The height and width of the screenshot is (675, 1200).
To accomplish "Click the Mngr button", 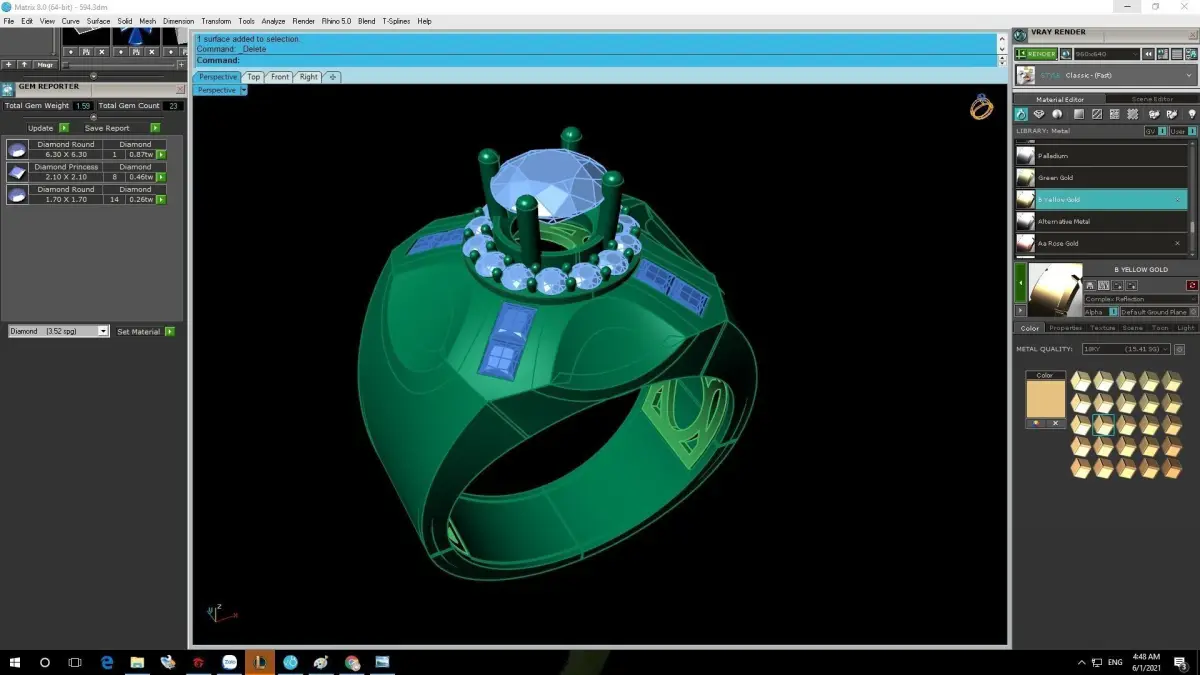I will pyautogui.click(x=45, y=64).
